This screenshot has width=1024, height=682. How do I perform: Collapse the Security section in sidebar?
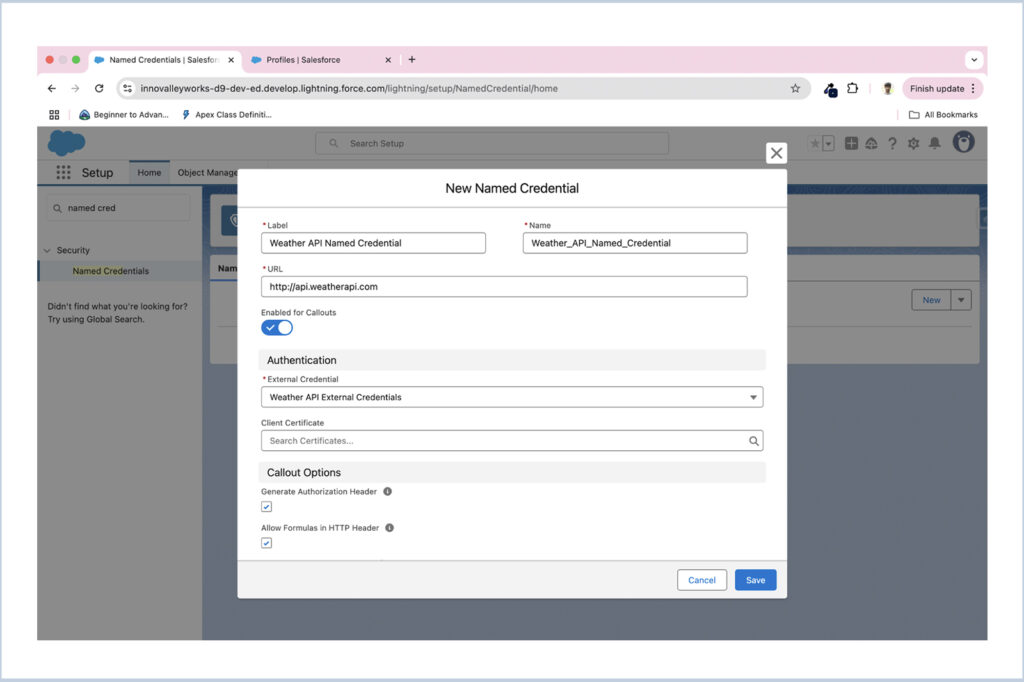47,250
